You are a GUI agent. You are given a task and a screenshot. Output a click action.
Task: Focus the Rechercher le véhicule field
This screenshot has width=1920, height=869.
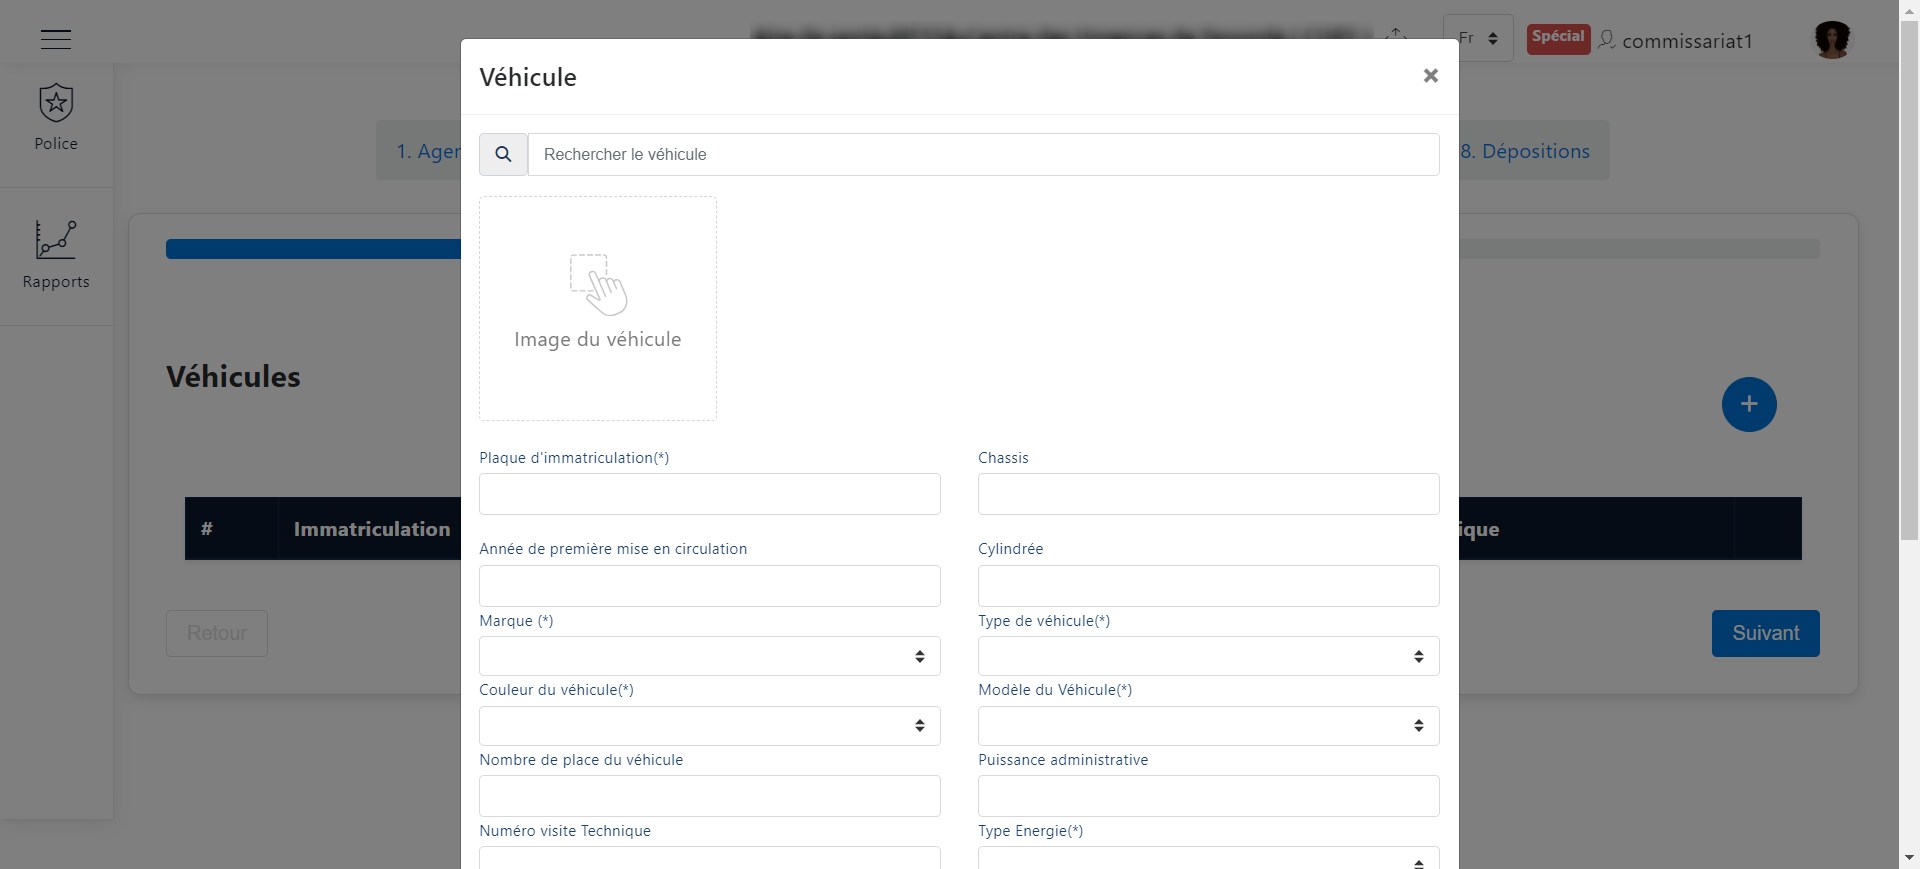point(984,154)
